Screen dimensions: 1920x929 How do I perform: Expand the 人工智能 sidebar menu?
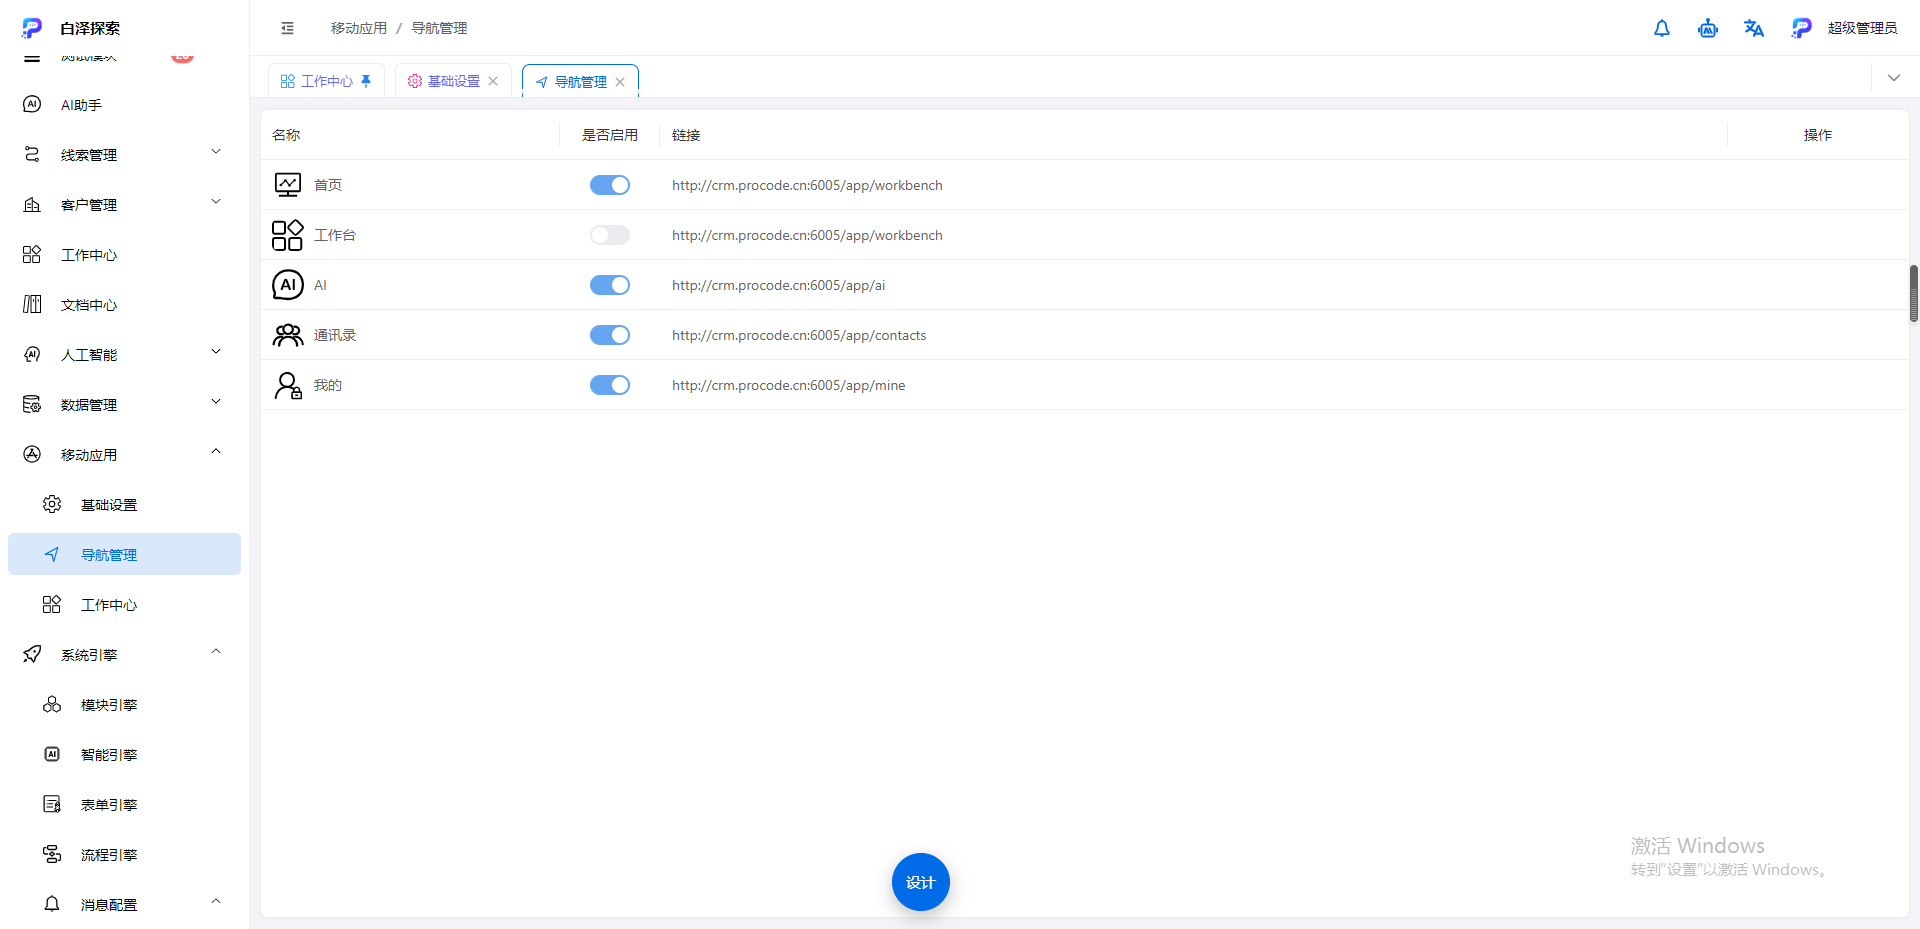124,355
